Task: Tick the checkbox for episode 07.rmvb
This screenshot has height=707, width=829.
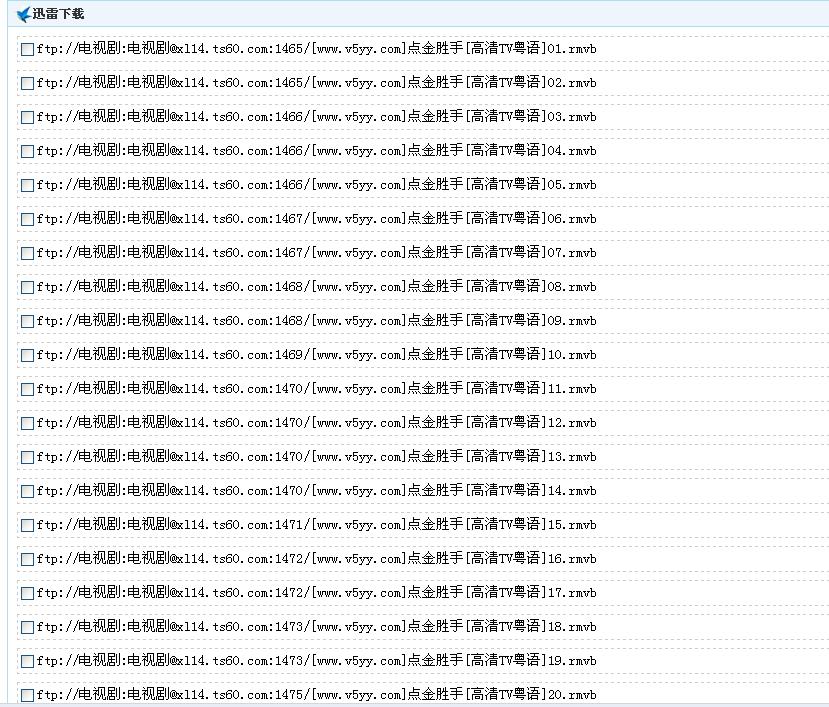Action: point(27,253)
